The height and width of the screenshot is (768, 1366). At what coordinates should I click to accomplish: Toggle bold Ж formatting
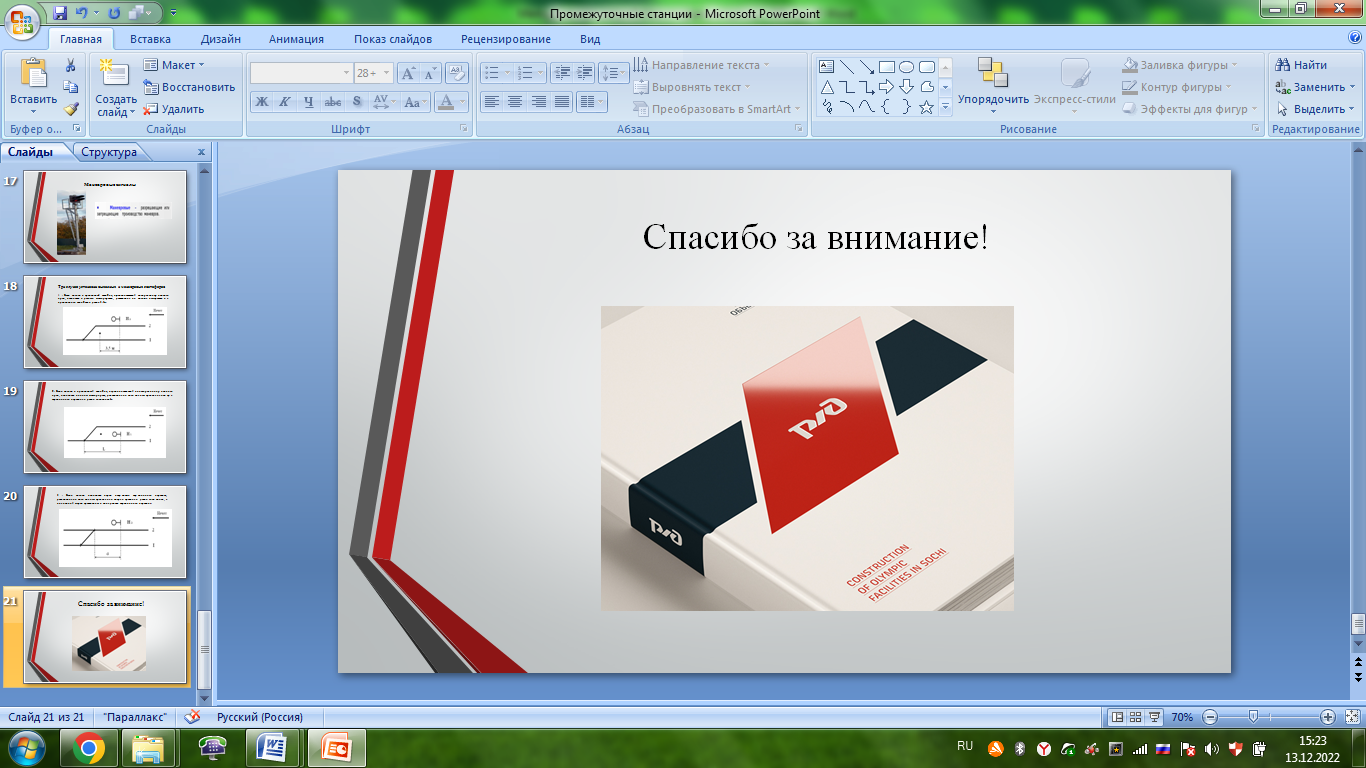261,101
